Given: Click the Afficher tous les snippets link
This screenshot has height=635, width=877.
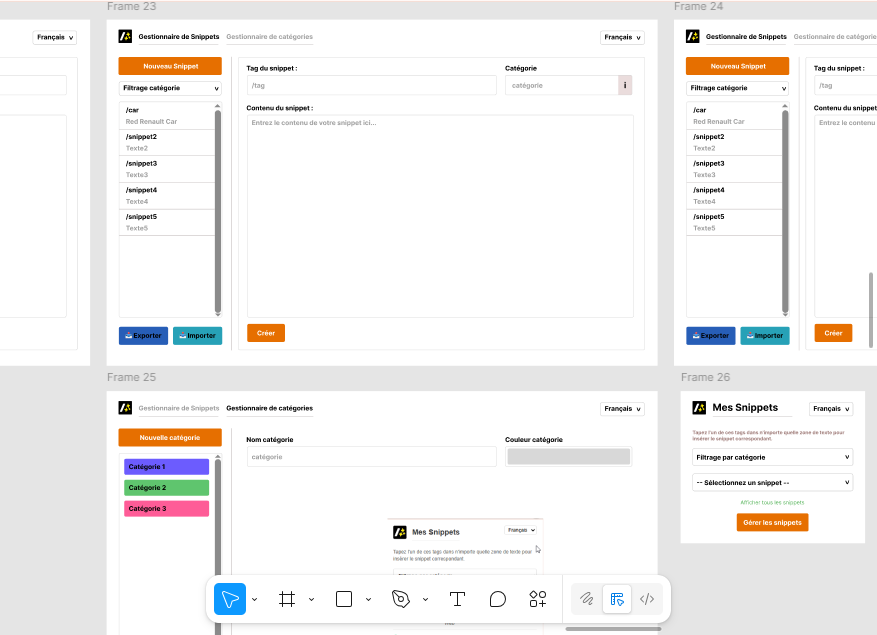Looking at the screenshot, I should tap(772, 502).
